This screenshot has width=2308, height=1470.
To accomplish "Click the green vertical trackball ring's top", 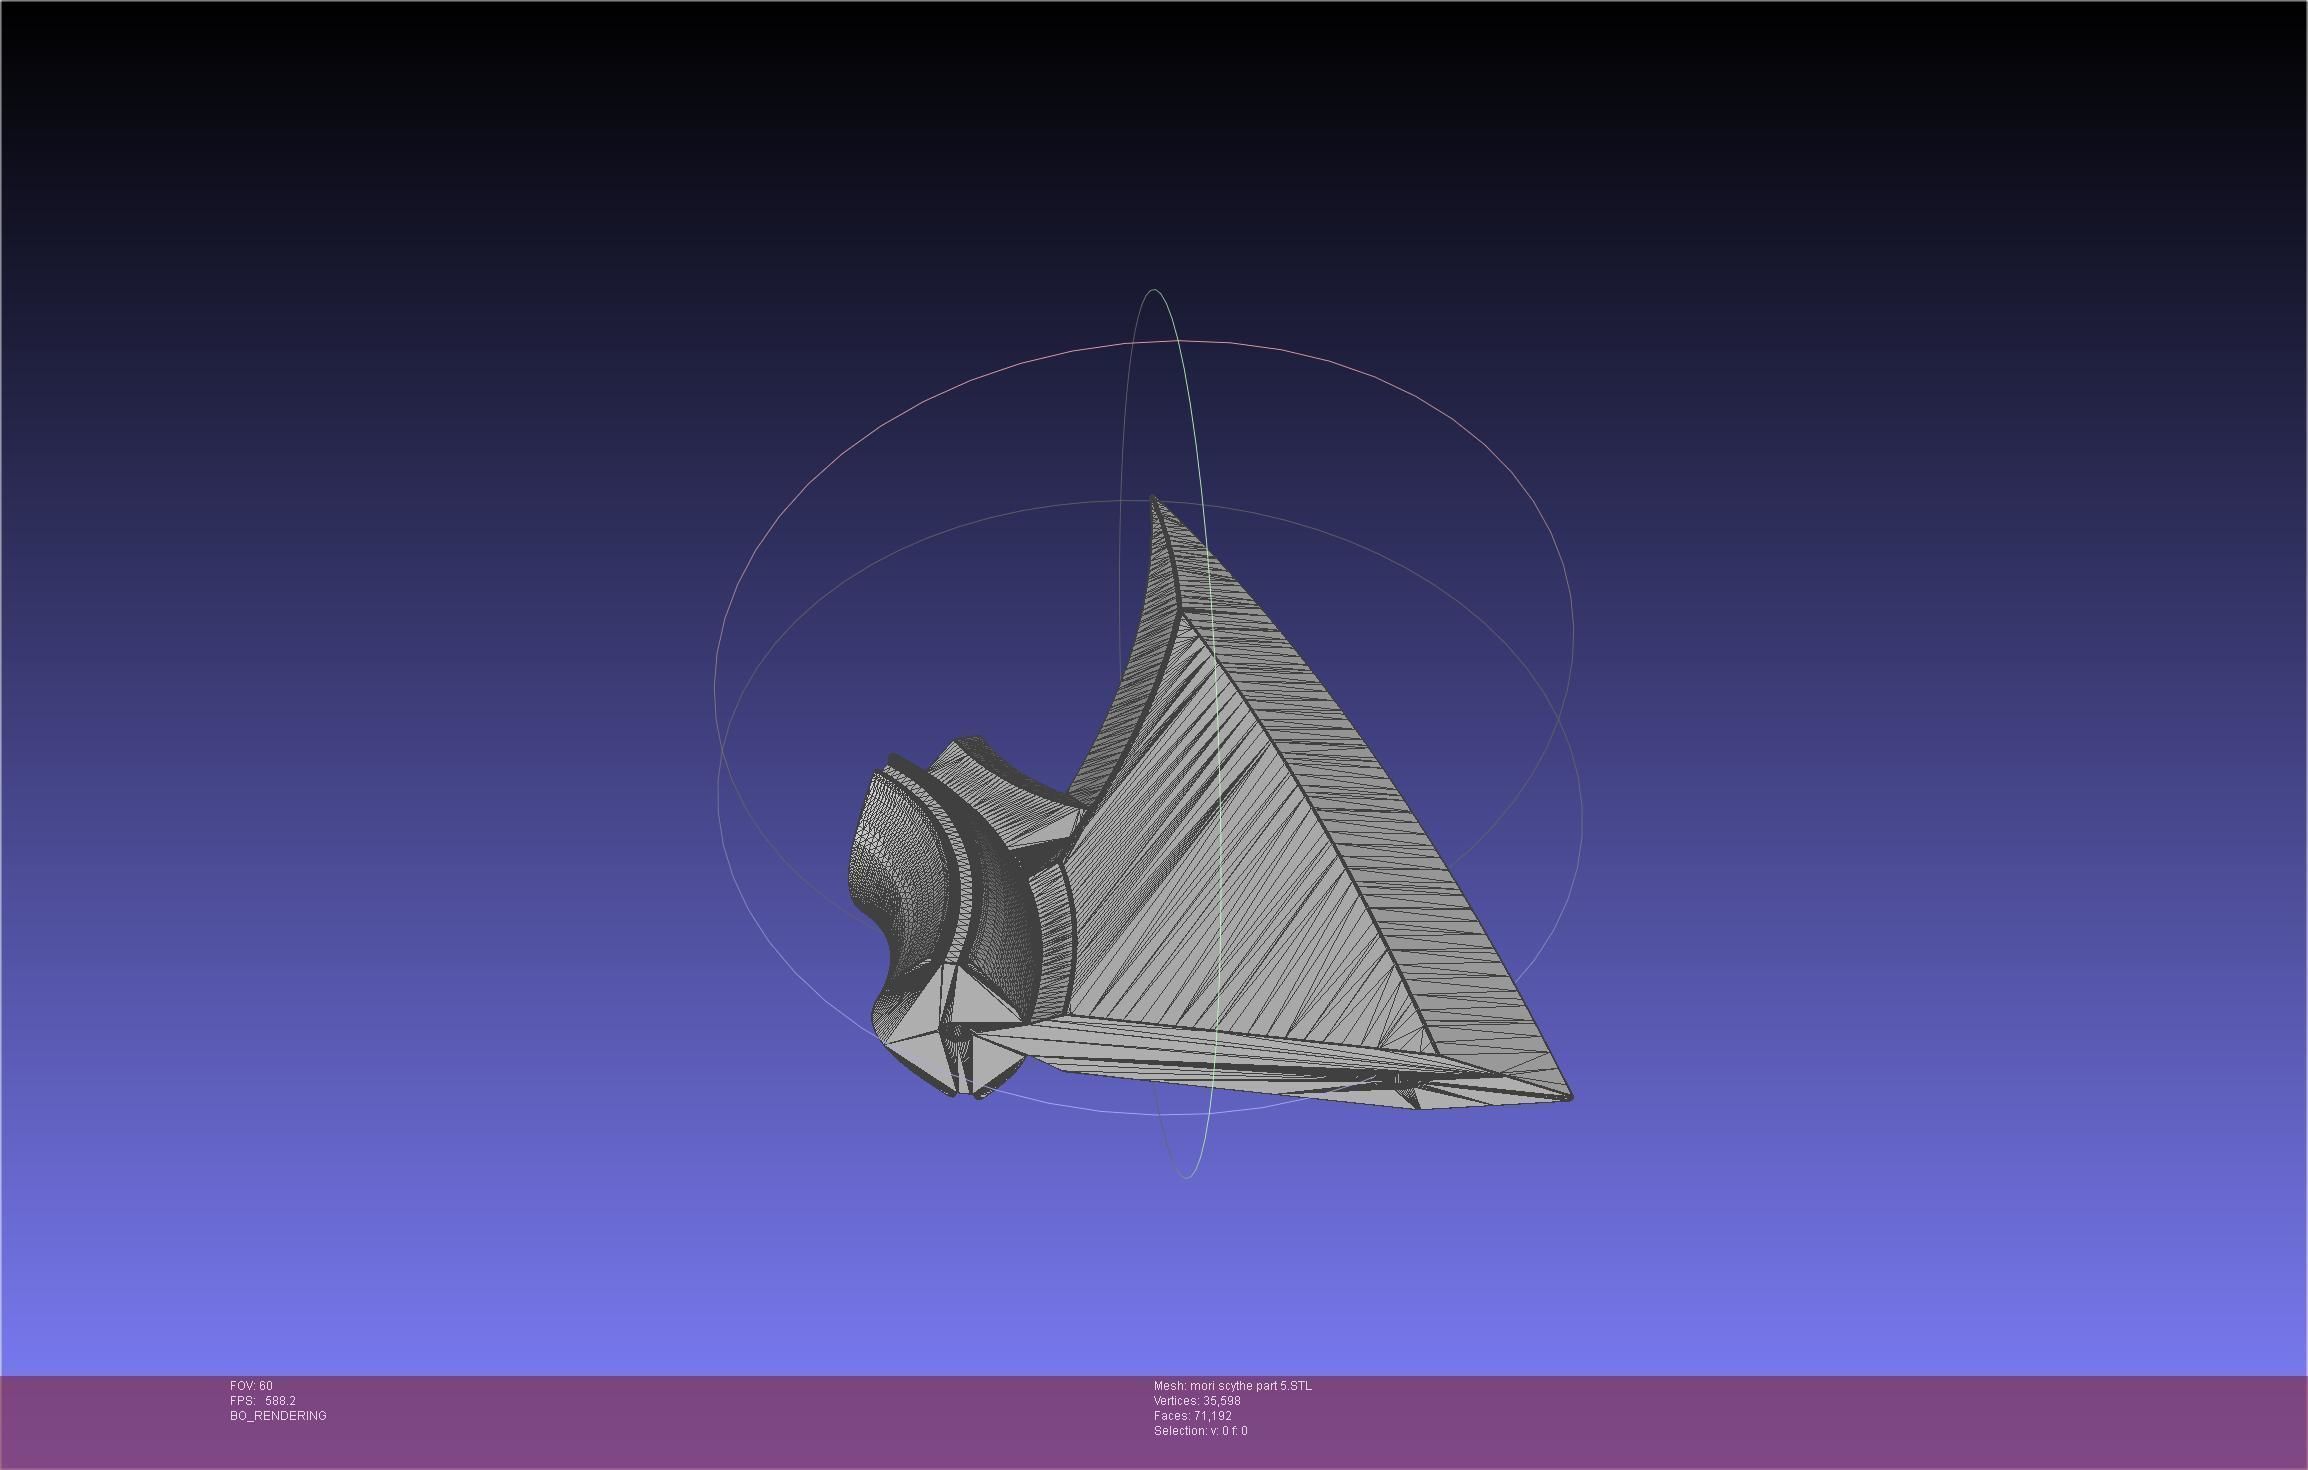I will coord(1155,291).
